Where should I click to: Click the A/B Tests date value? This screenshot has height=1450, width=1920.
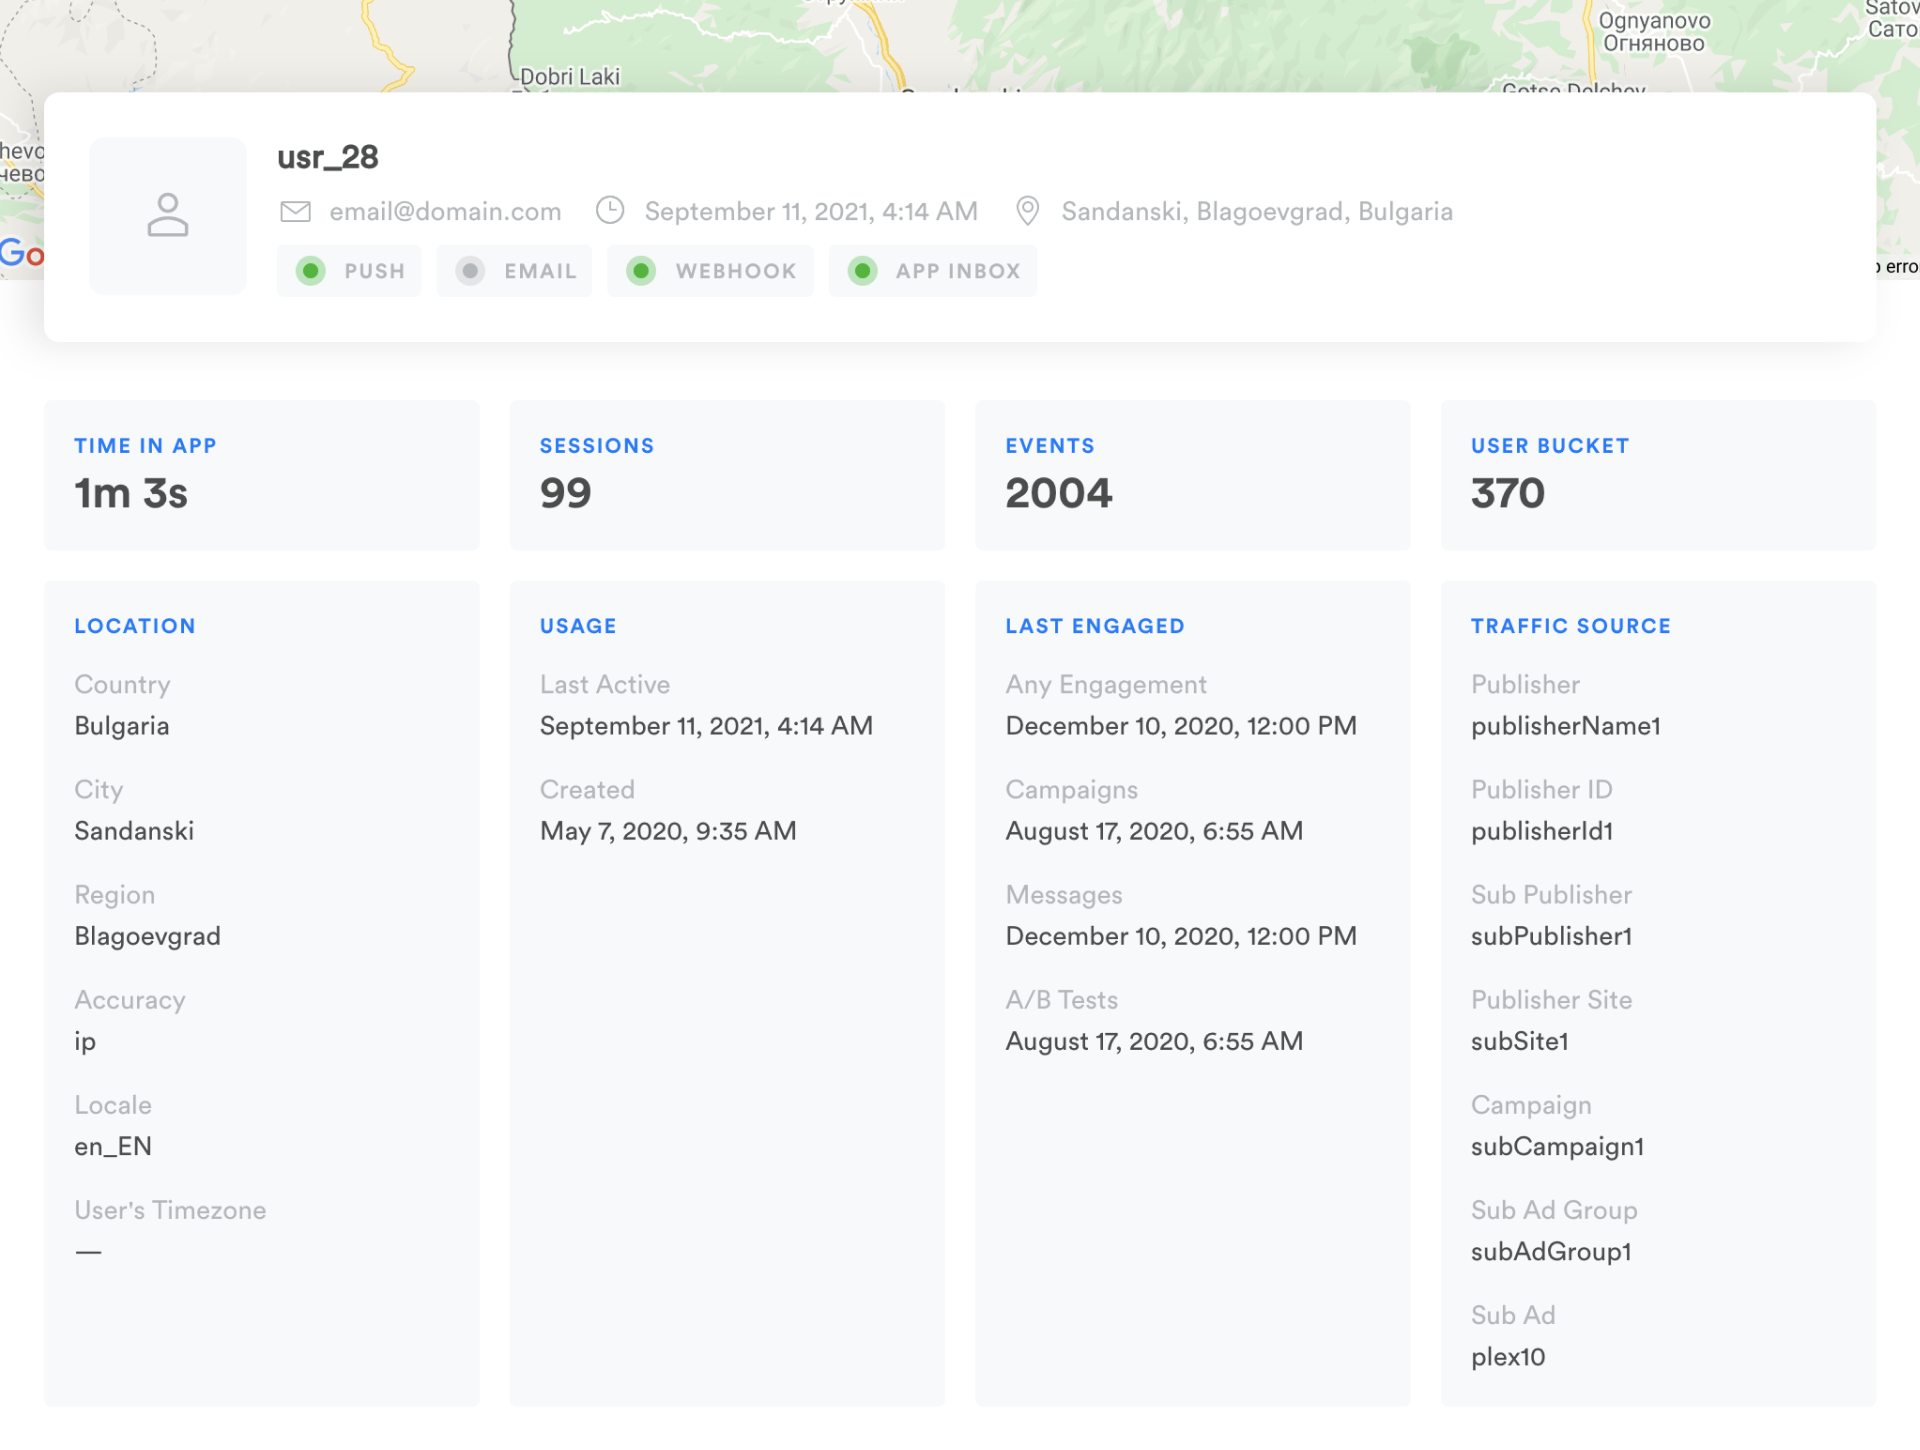[1154, 1041]
